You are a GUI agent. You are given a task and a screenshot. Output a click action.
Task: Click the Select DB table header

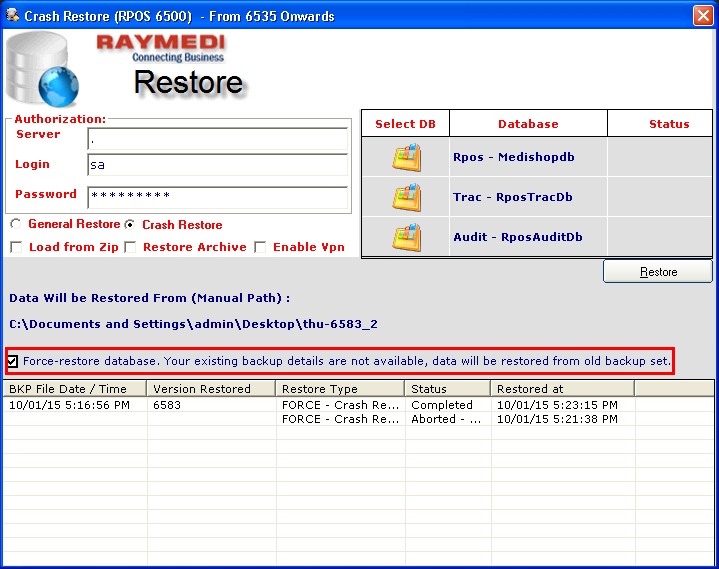pos(405,124)
